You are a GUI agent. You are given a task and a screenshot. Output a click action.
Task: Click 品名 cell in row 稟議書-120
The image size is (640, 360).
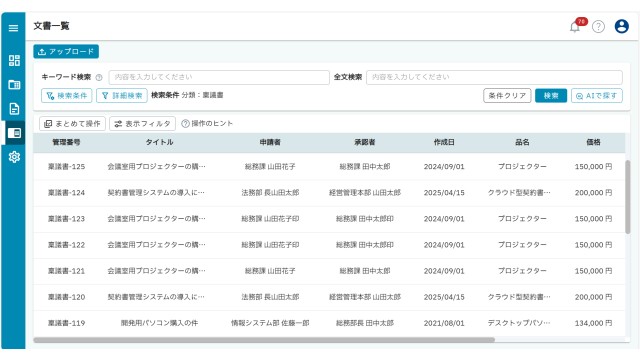(519, 297)
